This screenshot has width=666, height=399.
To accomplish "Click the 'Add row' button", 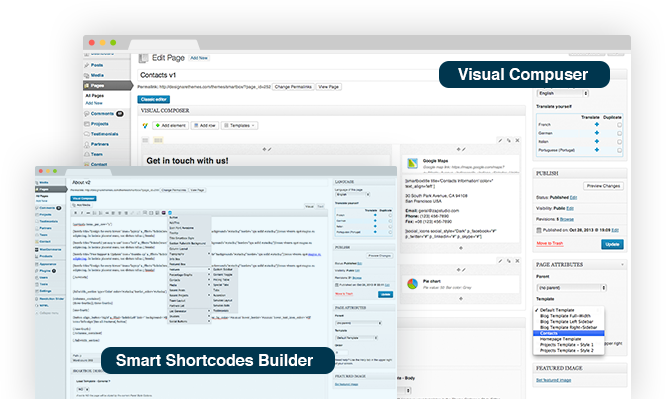I will click(205, 126).
